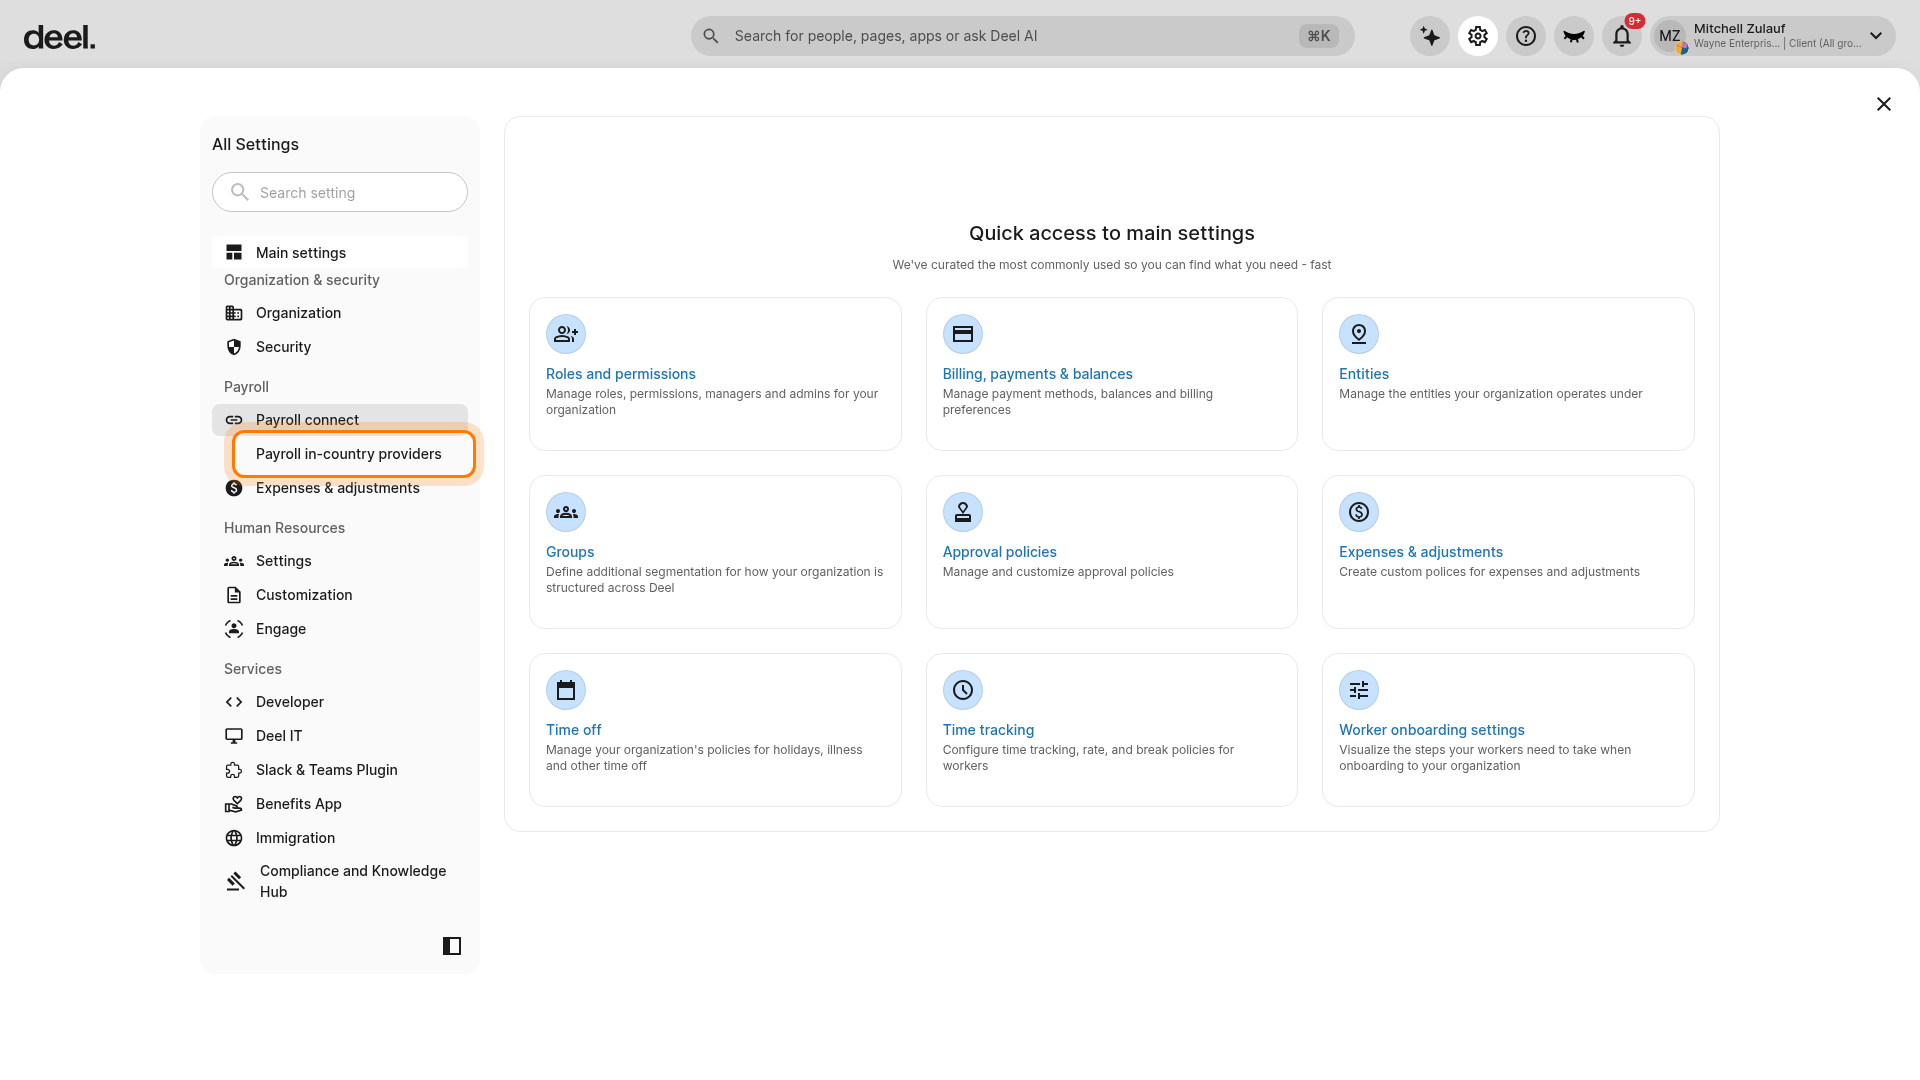Image resolution: width=1920 pixels, height=1080 pixels.
Task: Open notifications bell icon
Action: 1622,37
